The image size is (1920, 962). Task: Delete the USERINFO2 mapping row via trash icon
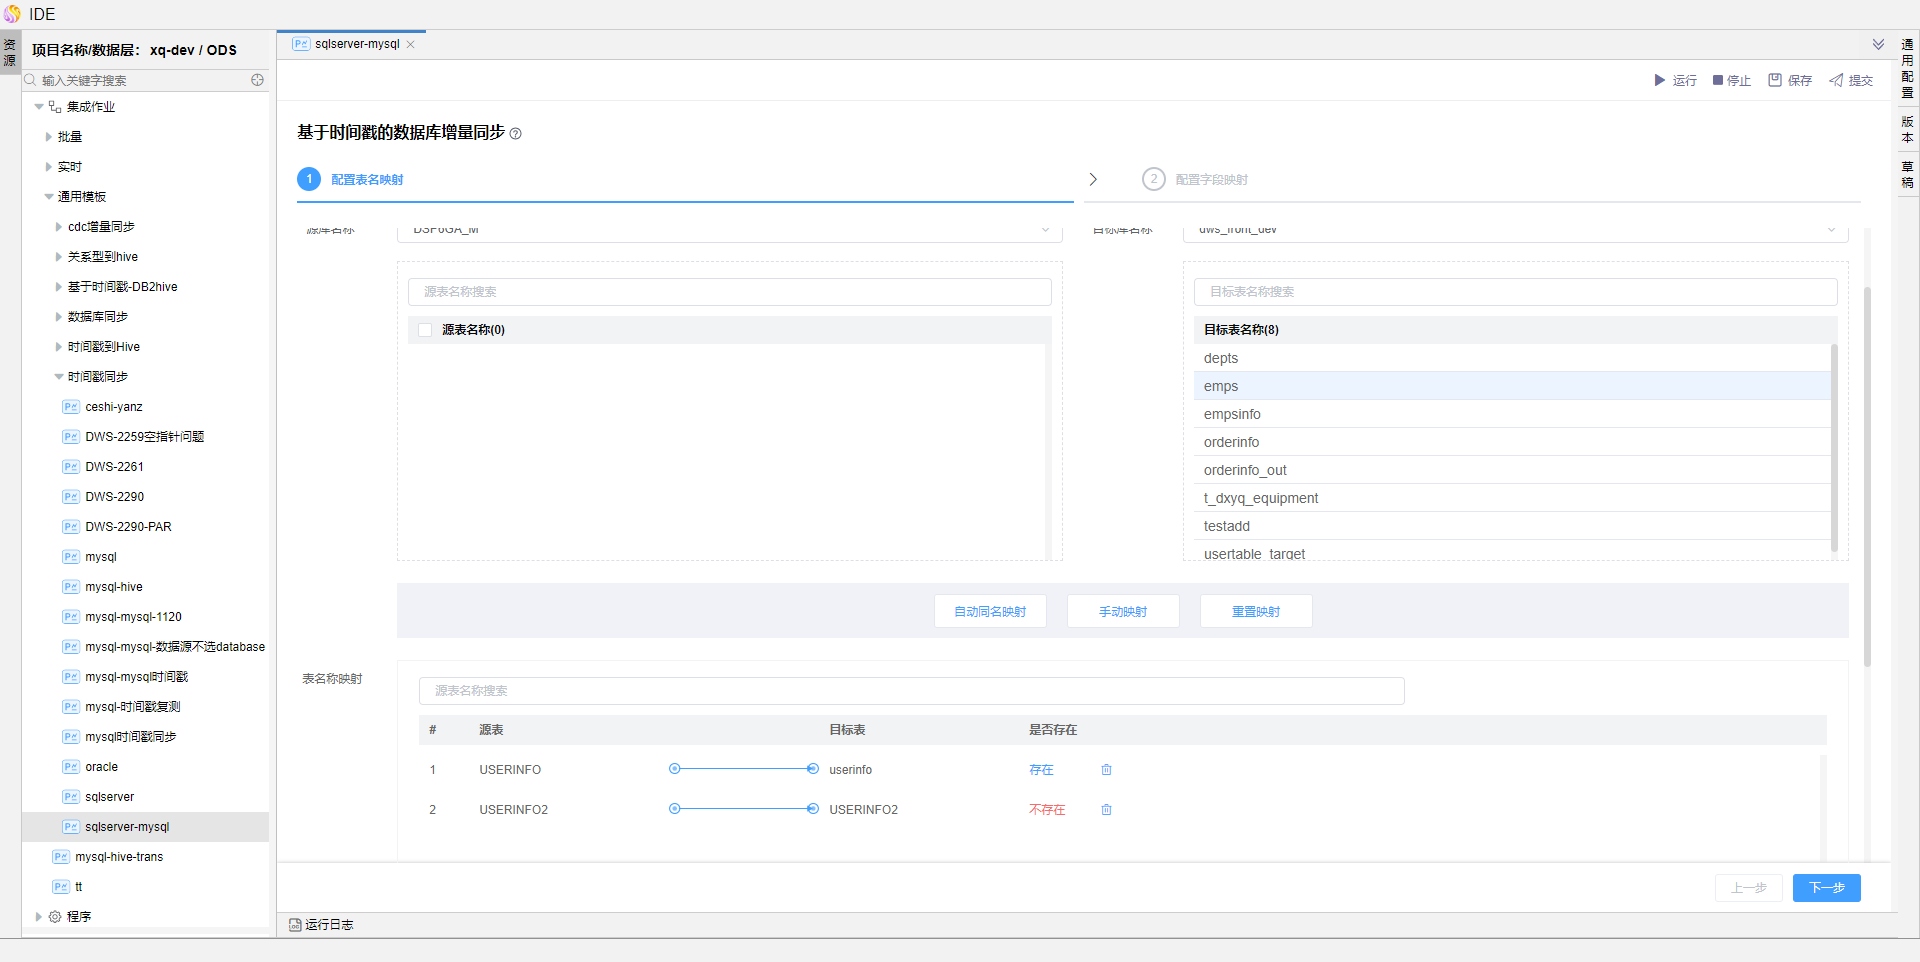[x=1106, y=810]
